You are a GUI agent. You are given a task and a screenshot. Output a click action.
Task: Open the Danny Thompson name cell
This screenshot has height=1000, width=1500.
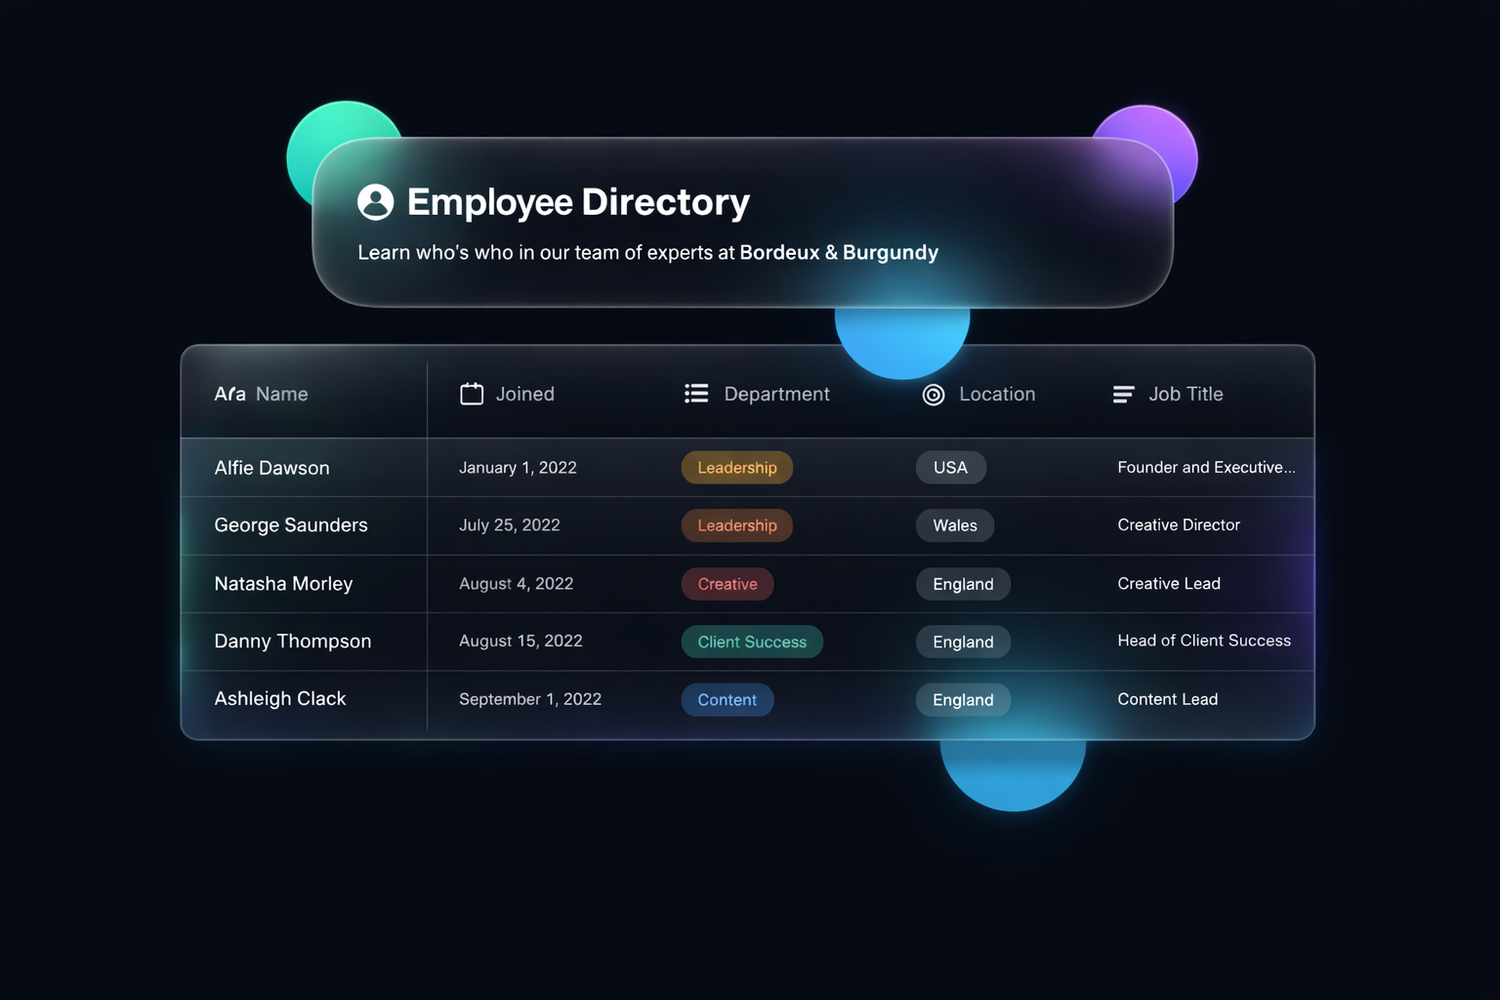293,641
